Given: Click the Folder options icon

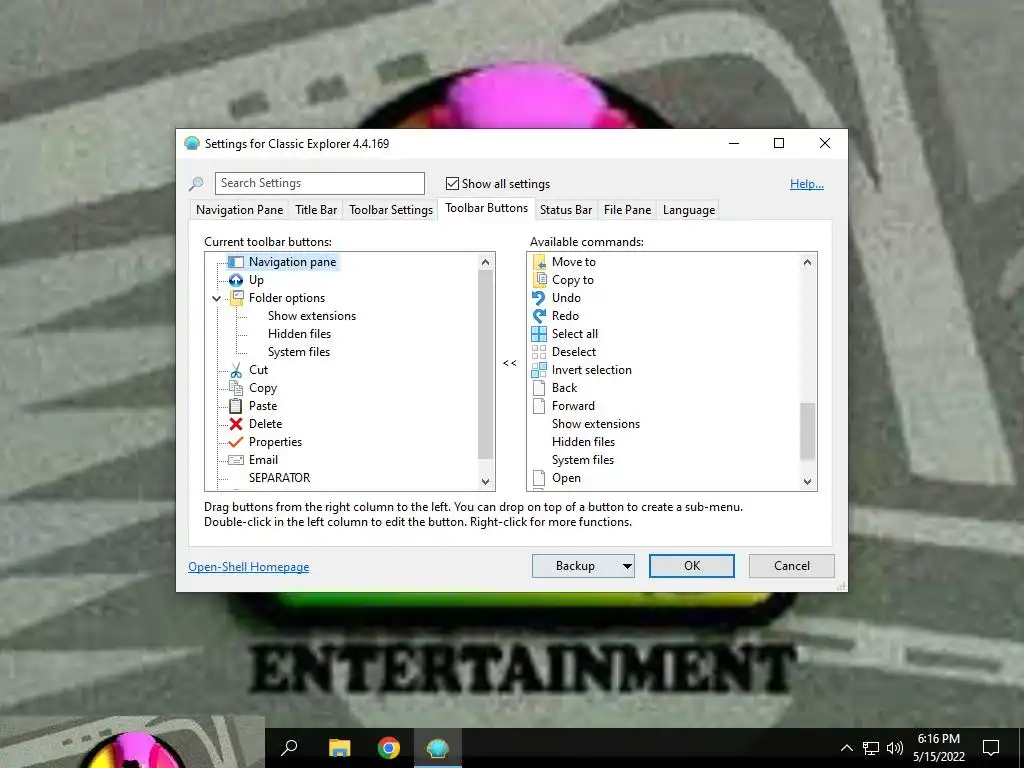Looking at the screenshot, I should pyautogui.click(x=236, y=298).
